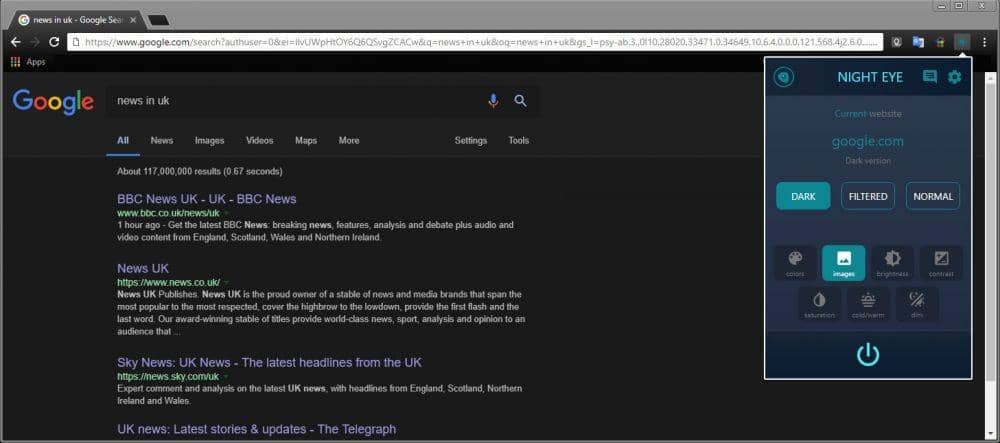Image resolution: width=1000 pixels, height=443 pixels.
Task: Switch to DARK mode
Action: tap(803, 196)
